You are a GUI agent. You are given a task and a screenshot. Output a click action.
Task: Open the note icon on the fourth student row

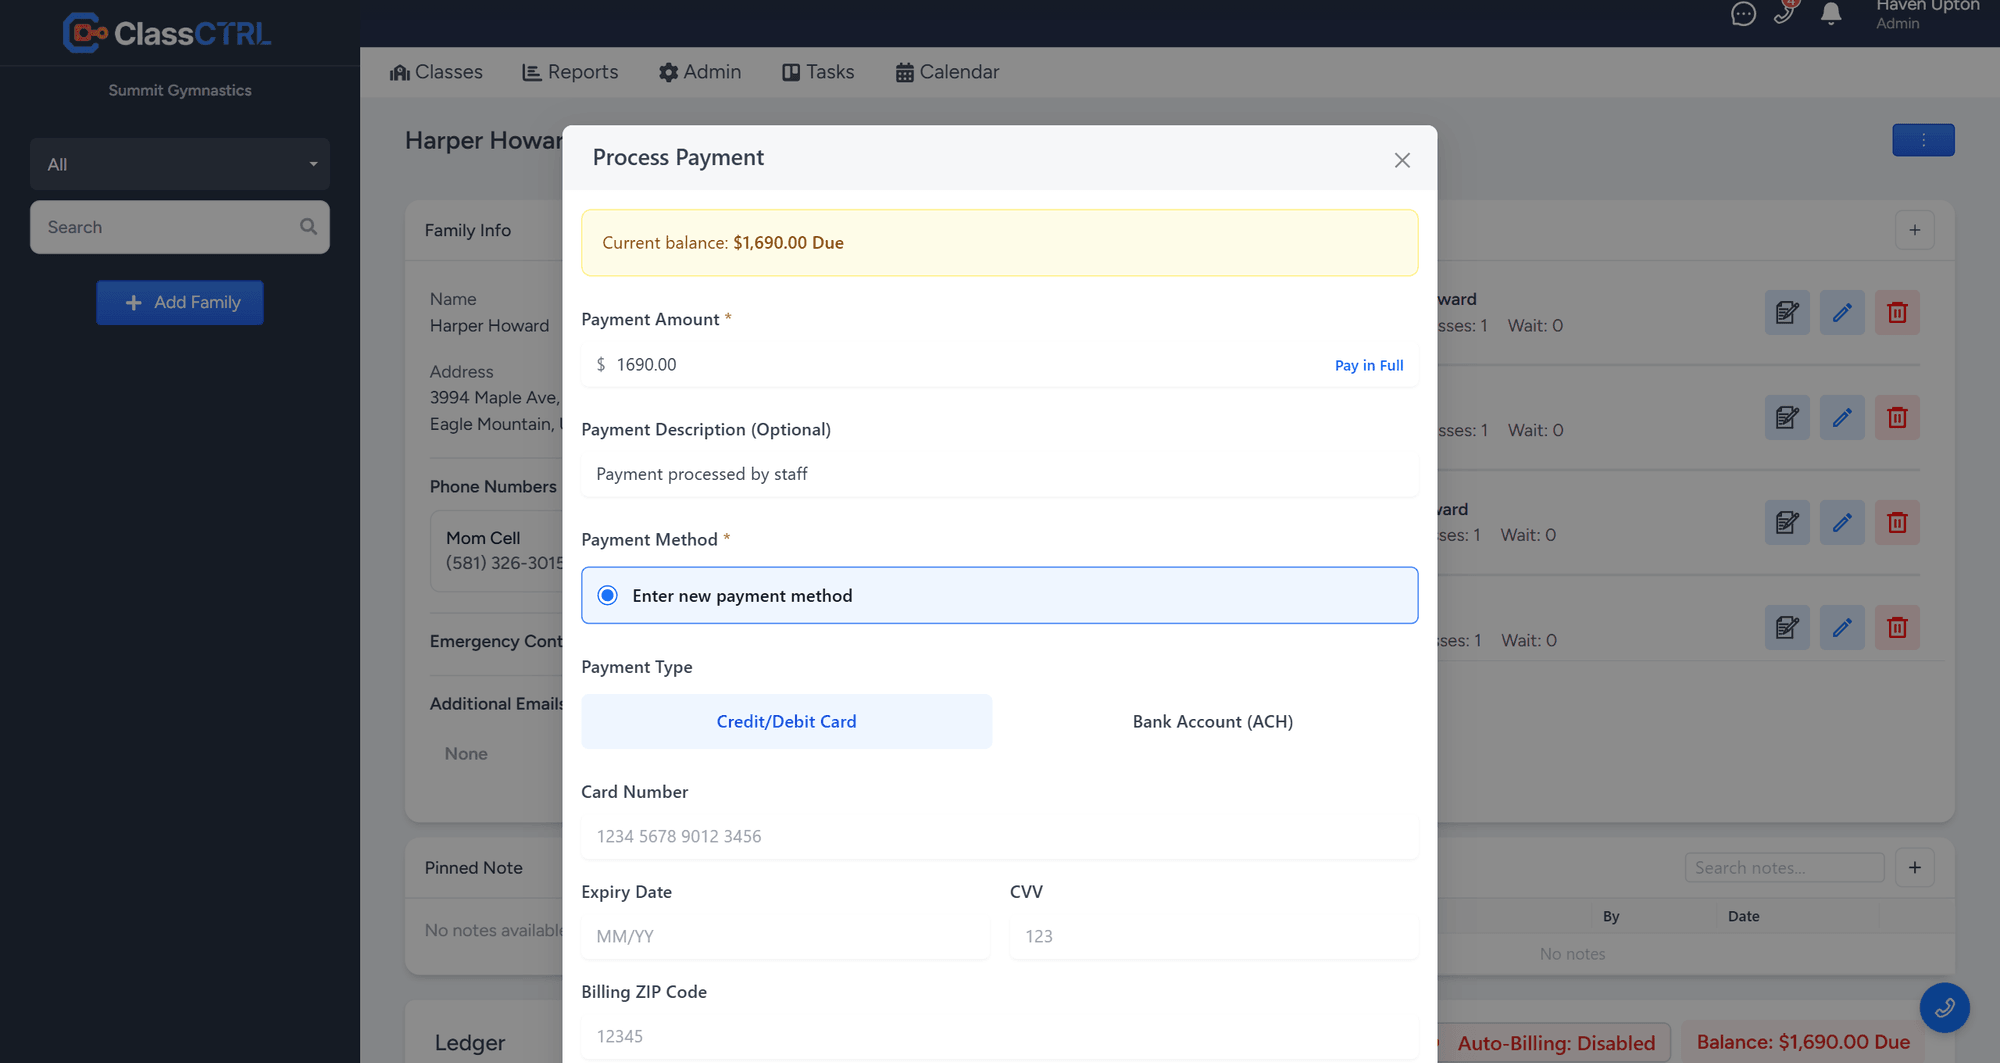click(x=1787, y=627)
